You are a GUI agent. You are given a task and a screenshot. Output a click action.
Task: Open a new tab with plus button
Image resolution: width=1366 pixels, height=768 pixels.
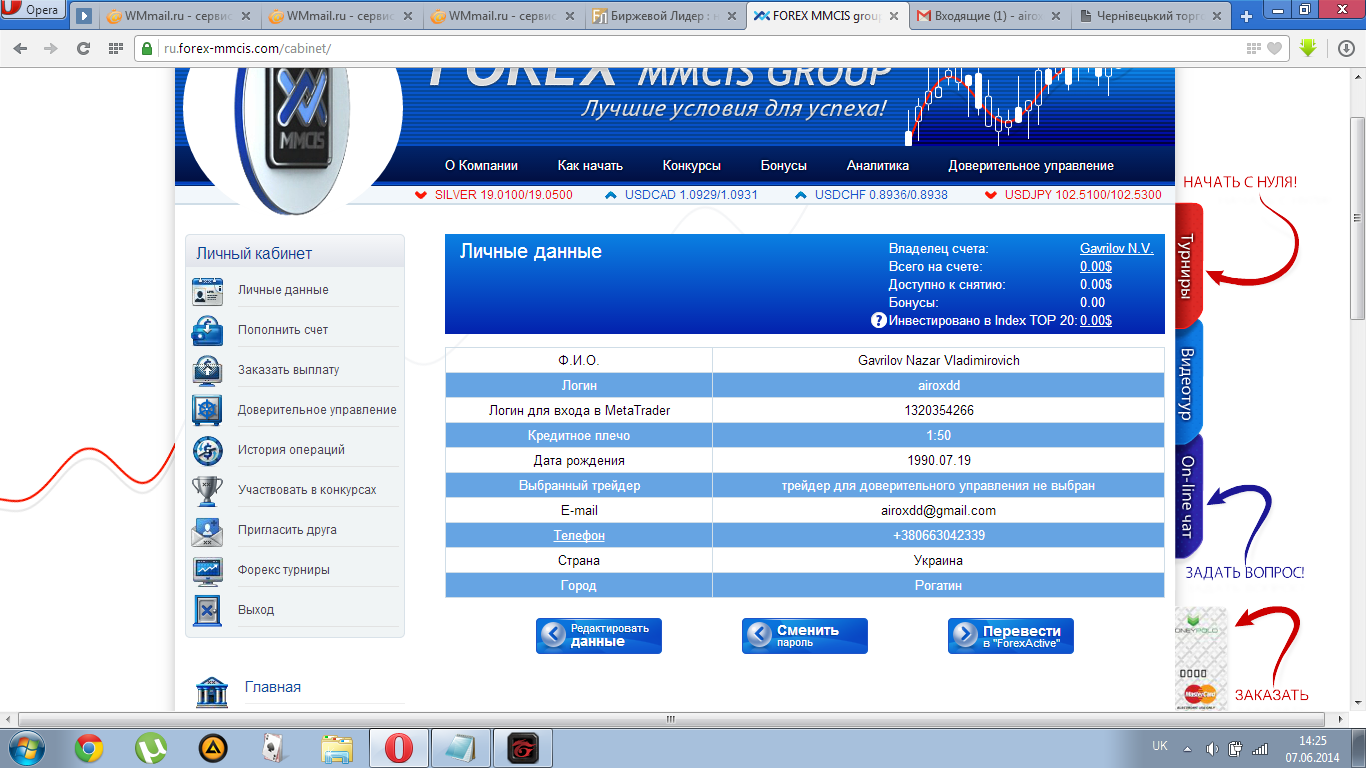(x=1246, y=16)
